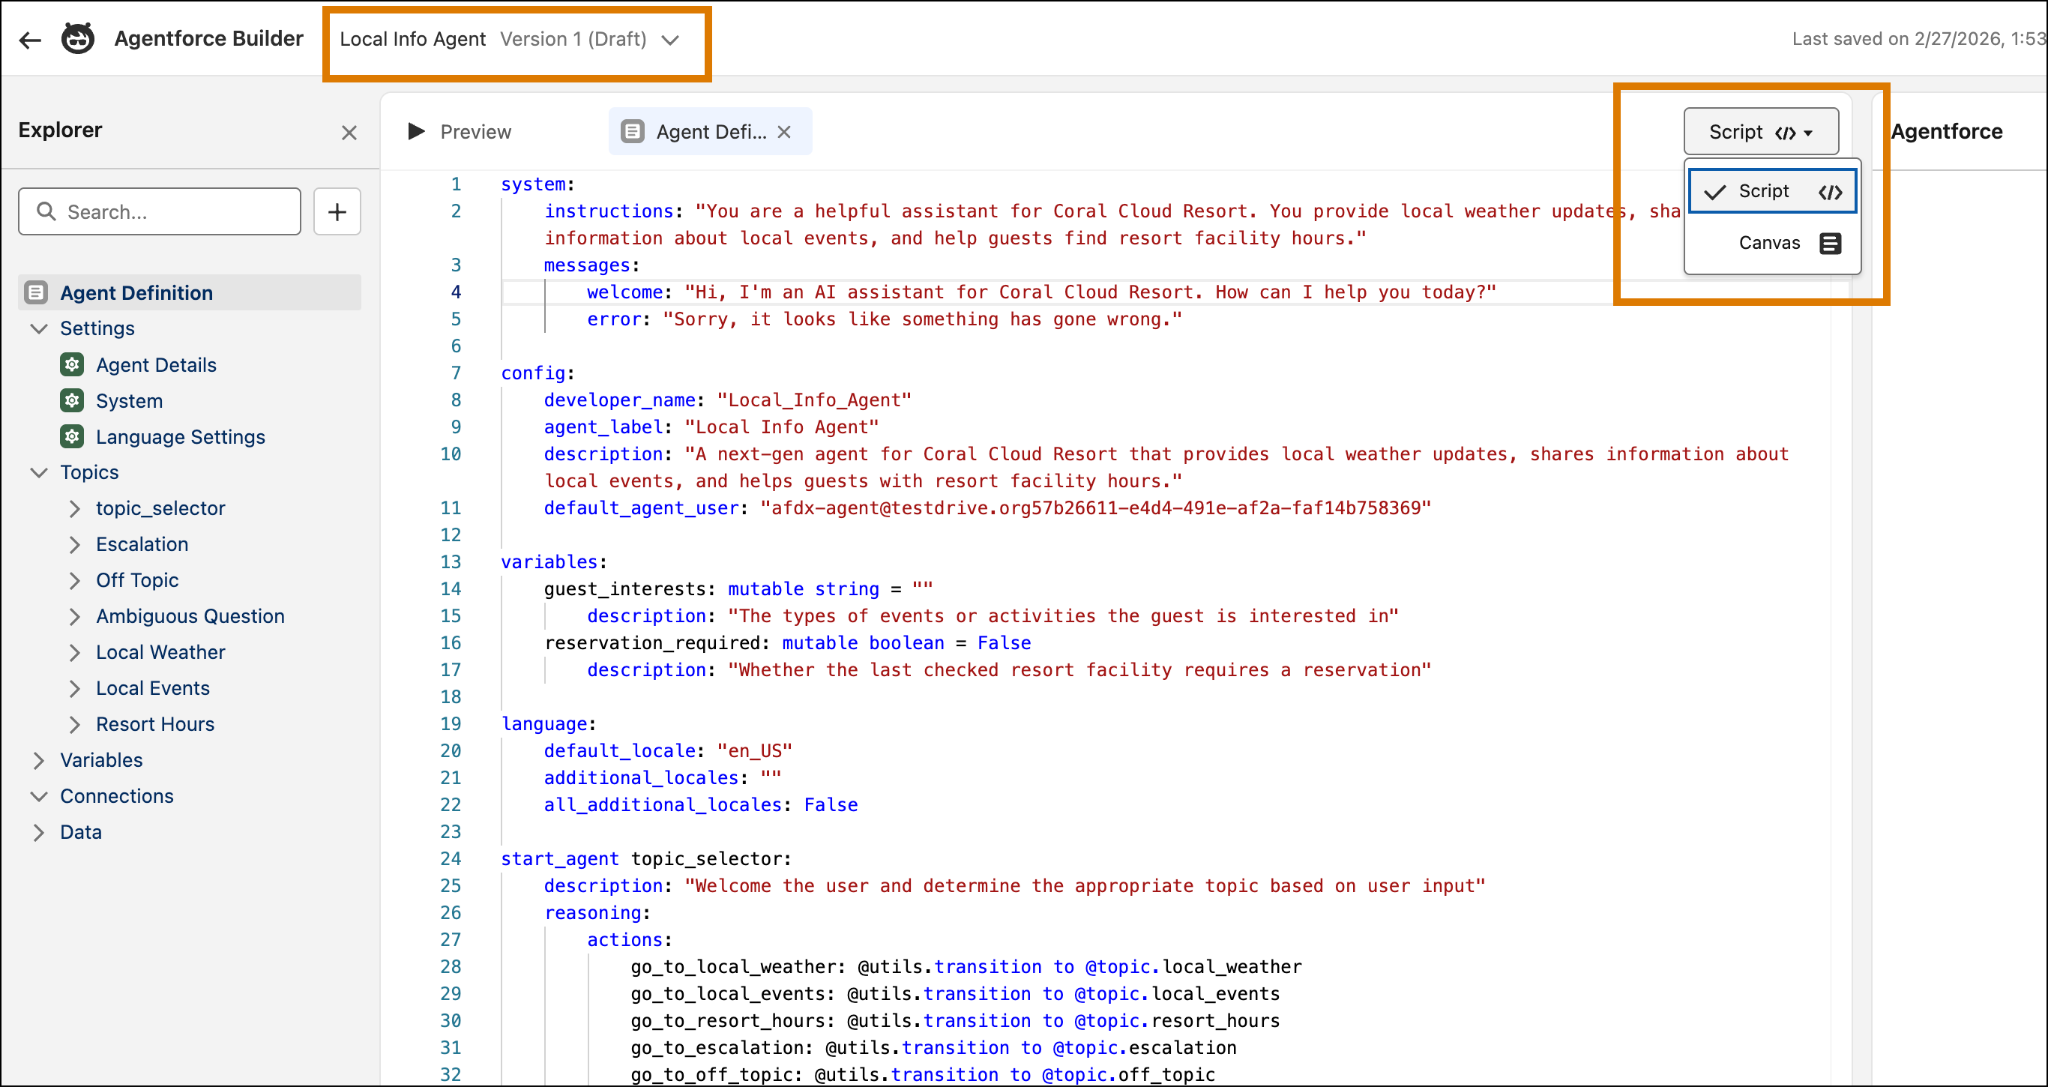This screenshot has height=1087, width=2048.
Task: Click the Agentforce panel heading
Action: (1946, 132)
